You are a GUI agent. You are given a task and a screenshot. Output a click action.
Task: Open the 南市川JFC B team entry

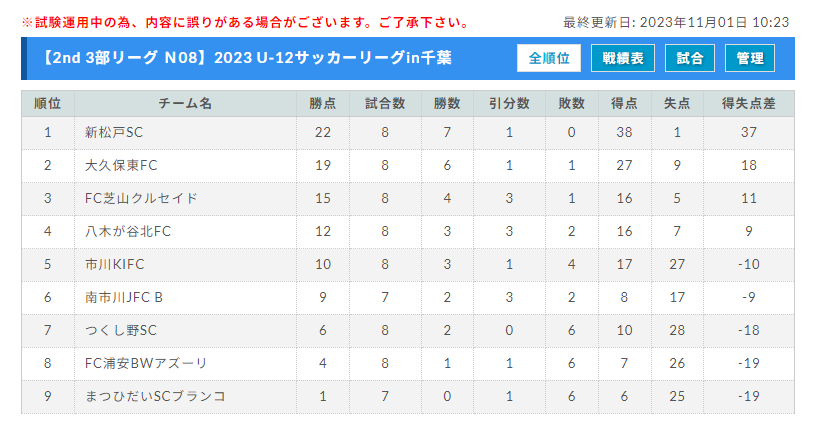(x=124, y=297)
